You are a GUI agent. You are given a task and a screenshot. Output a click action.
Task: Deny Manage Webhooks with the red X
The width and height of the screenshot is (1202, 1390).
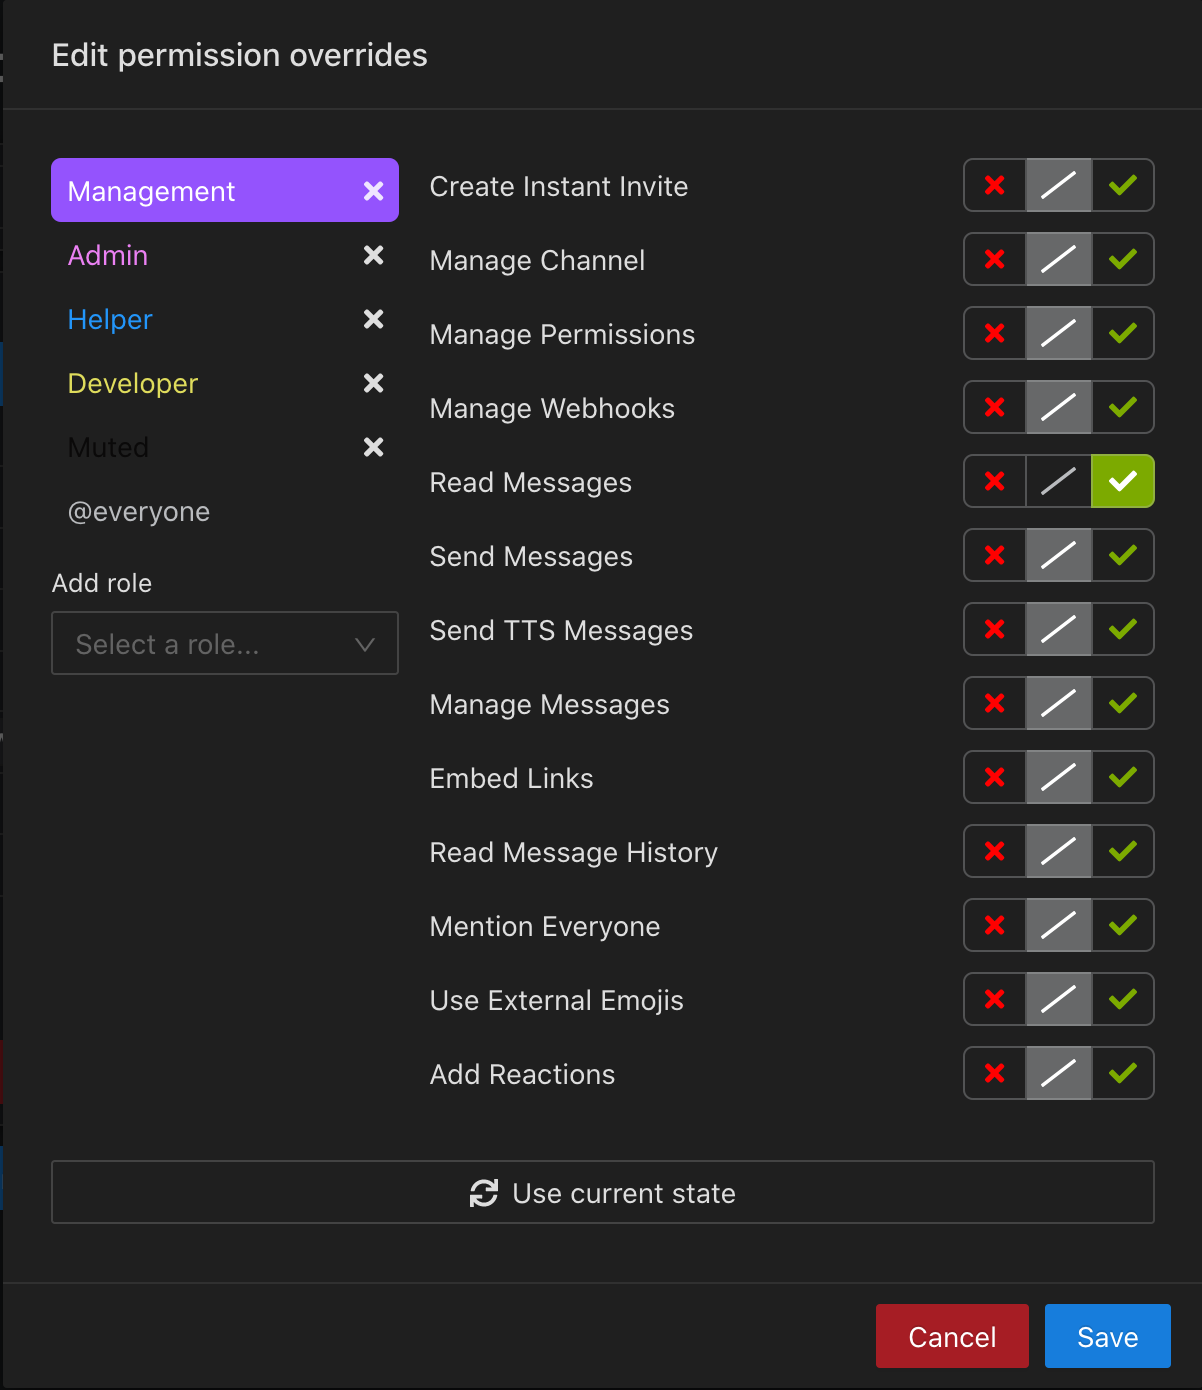click(x=995, y=407)
